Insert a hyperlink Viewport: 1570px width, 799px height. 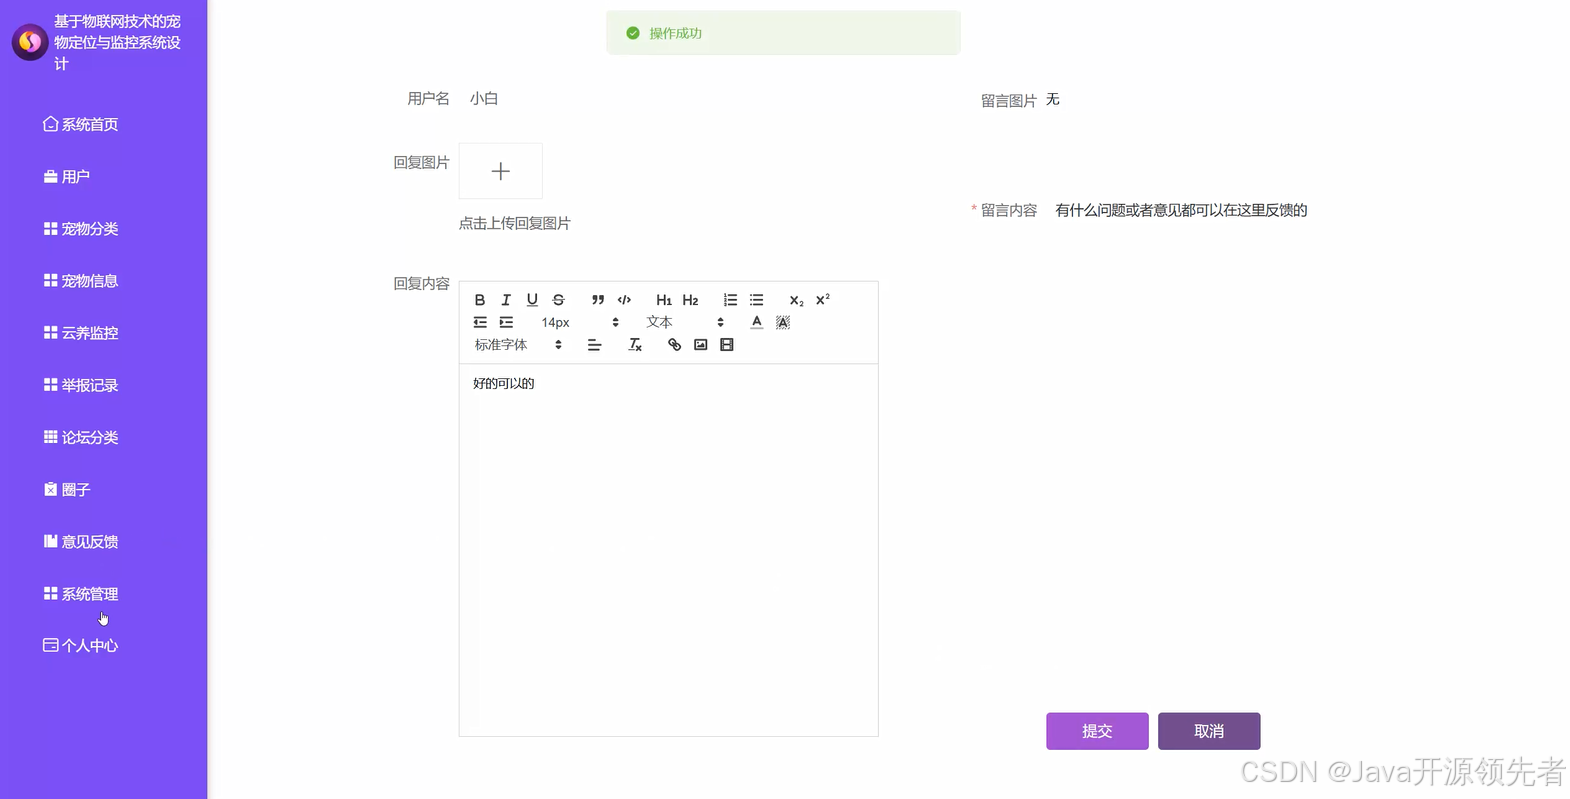675,345
